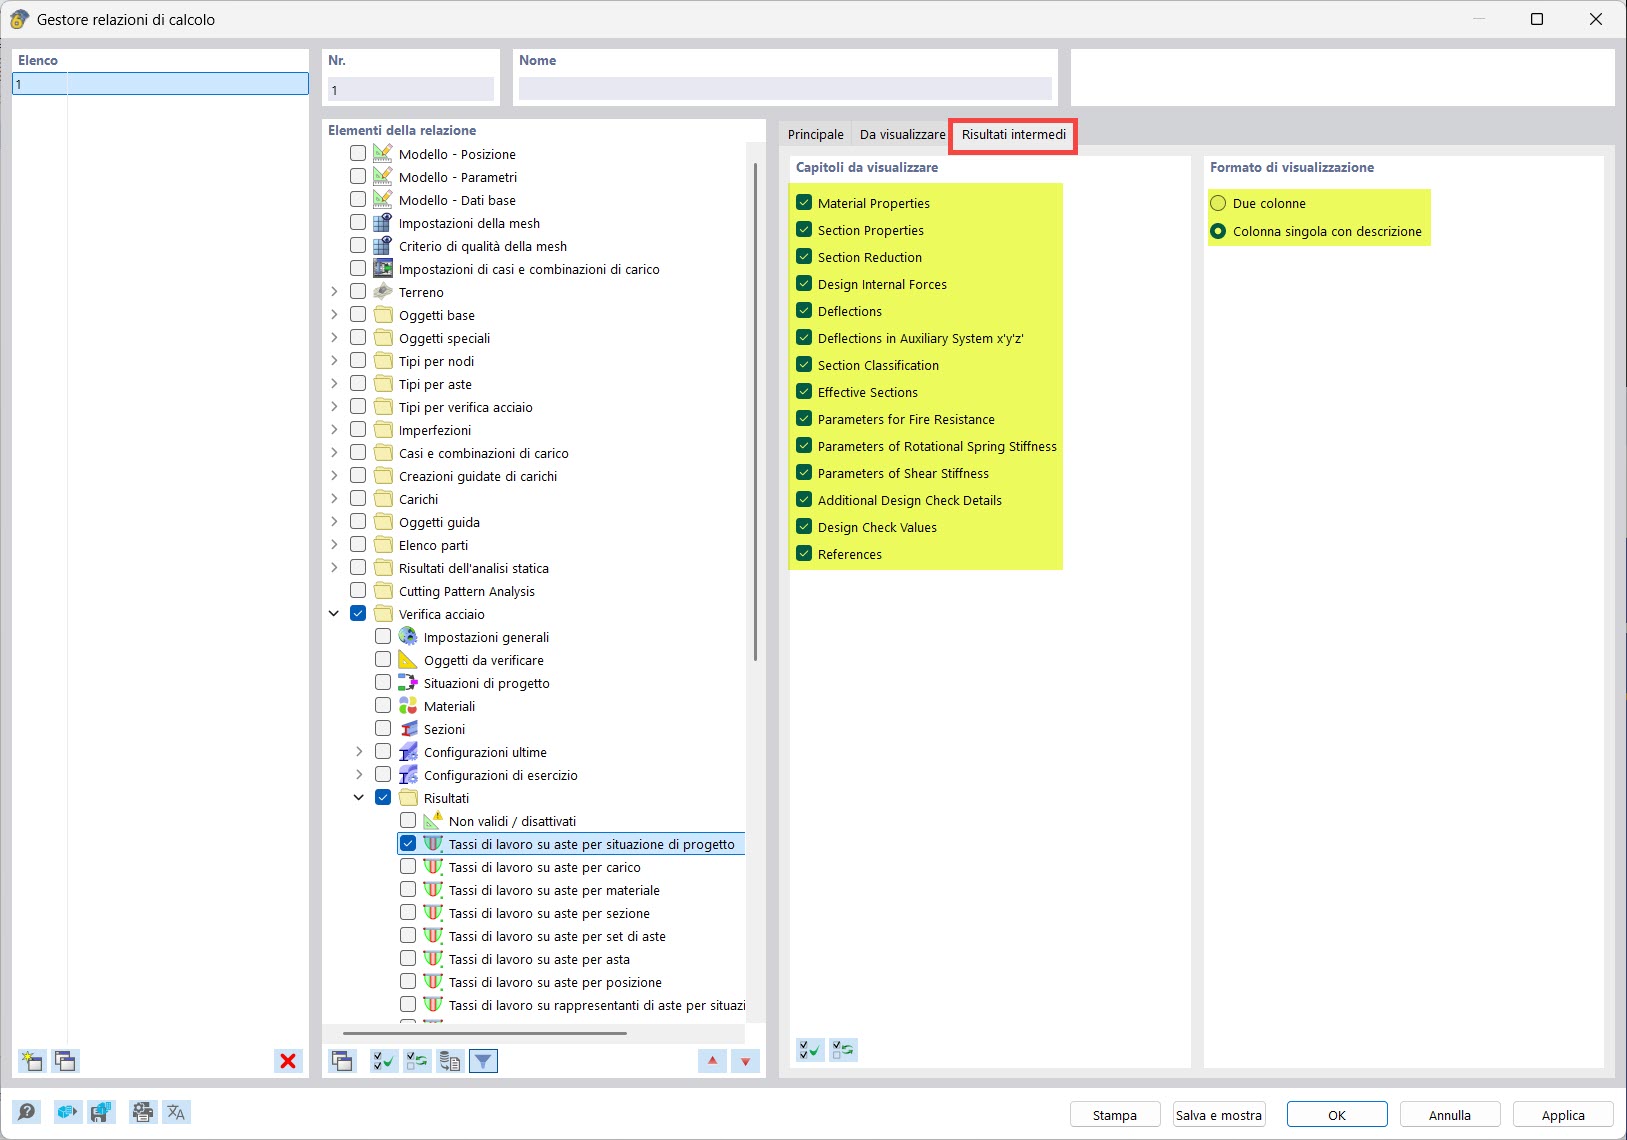Expand the Configurazioni ultime node
This screenshot has height=1140, width=1627.
[359, 751]
